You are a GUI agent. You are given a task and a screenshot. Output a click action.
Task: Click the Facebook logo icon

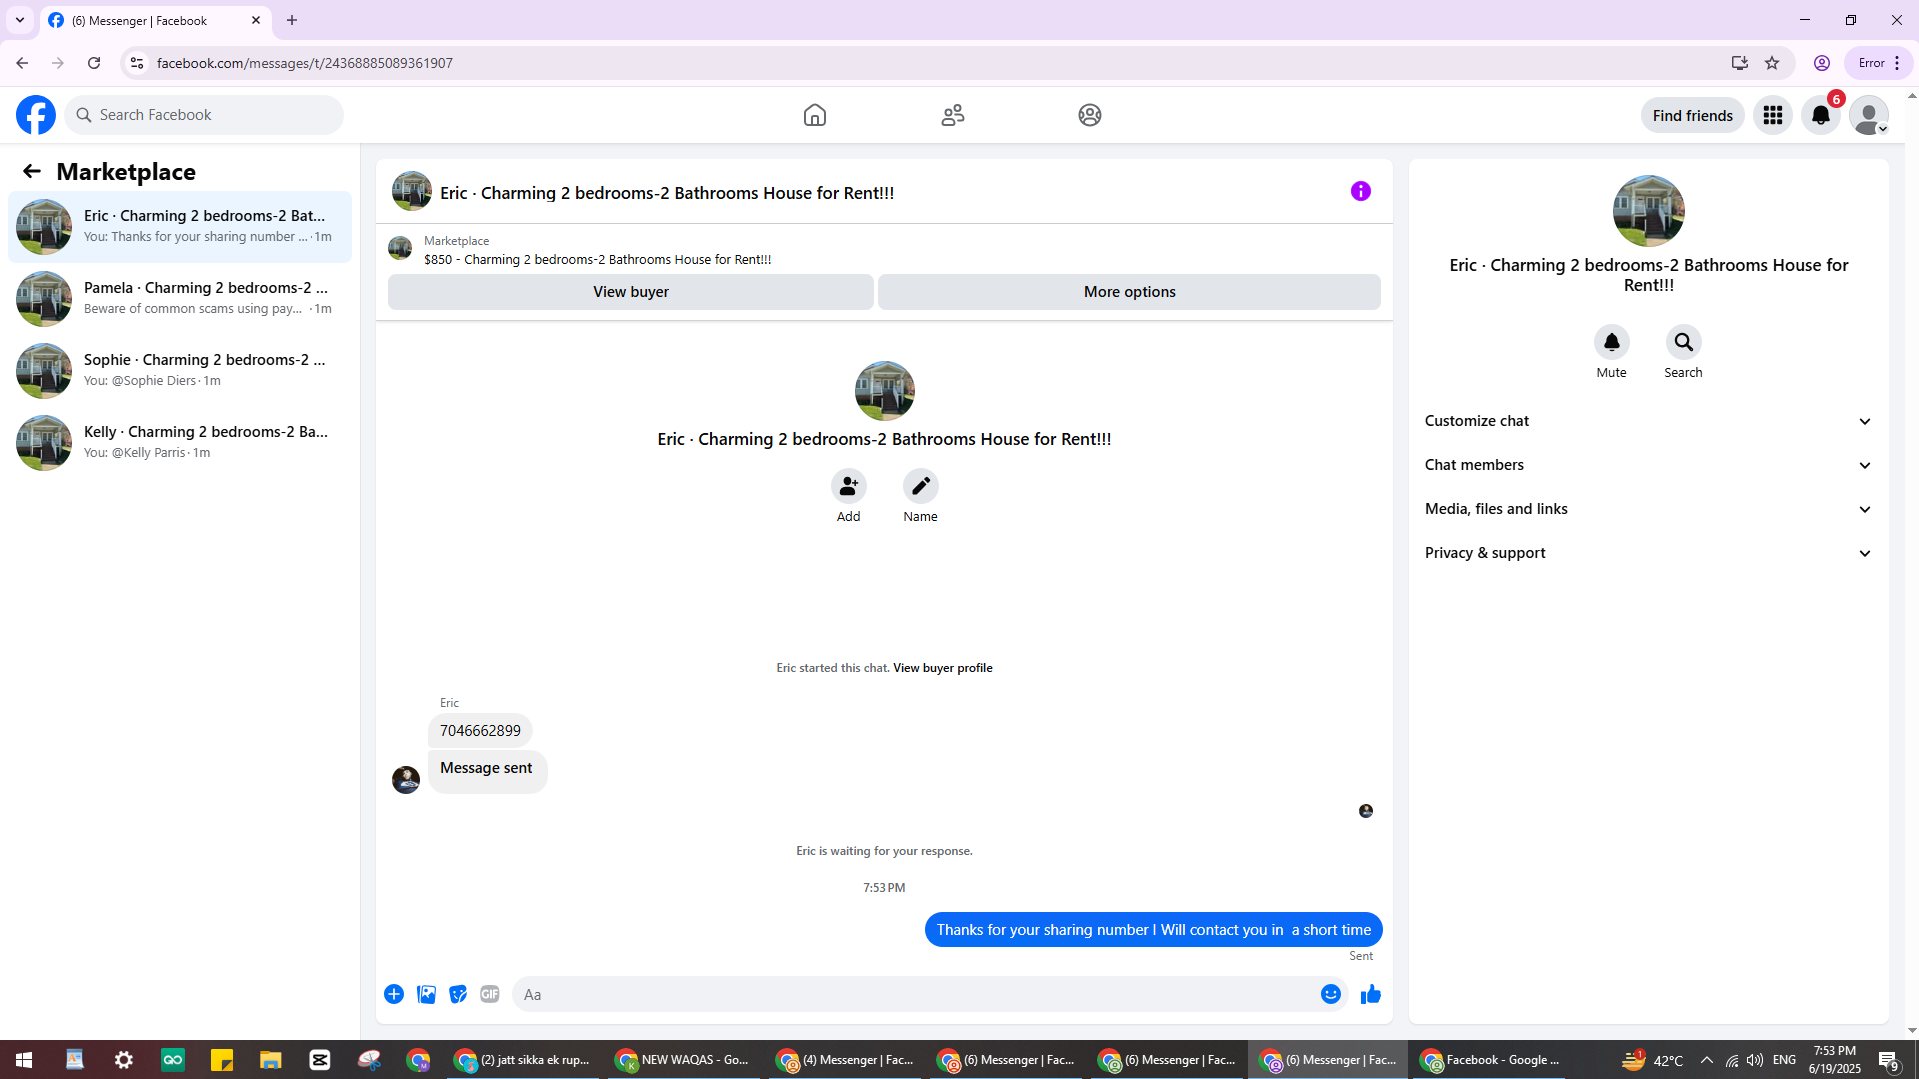[x=36, y=115]
